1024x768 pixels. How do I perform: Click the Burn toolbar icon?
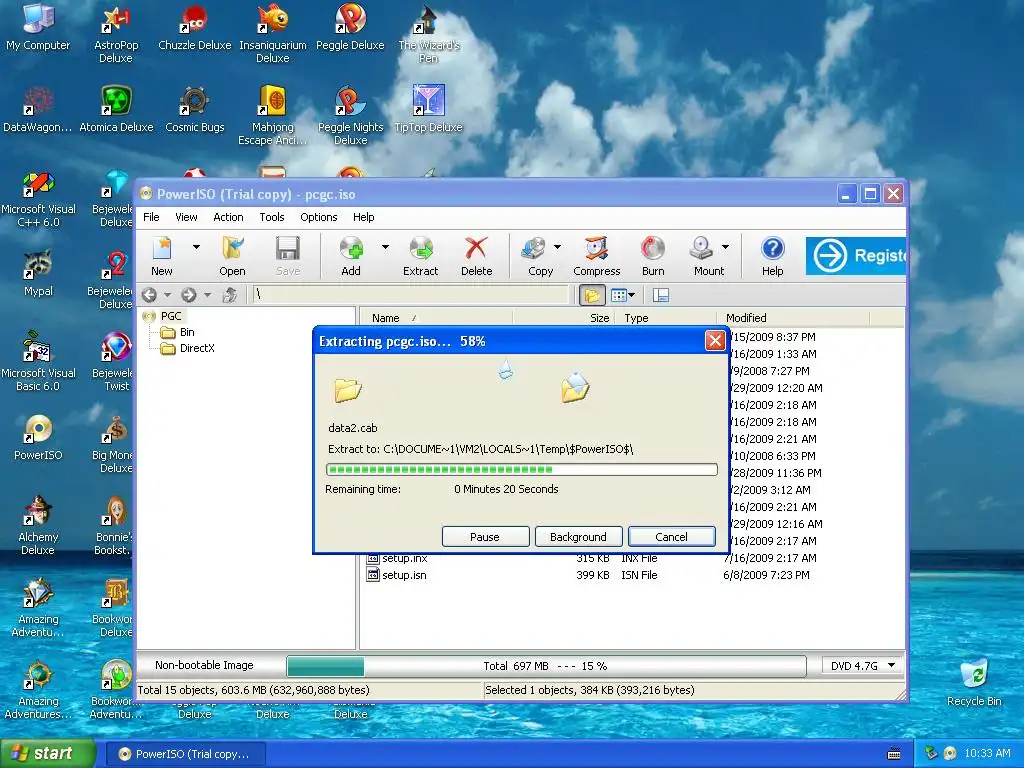coord(652,256)
